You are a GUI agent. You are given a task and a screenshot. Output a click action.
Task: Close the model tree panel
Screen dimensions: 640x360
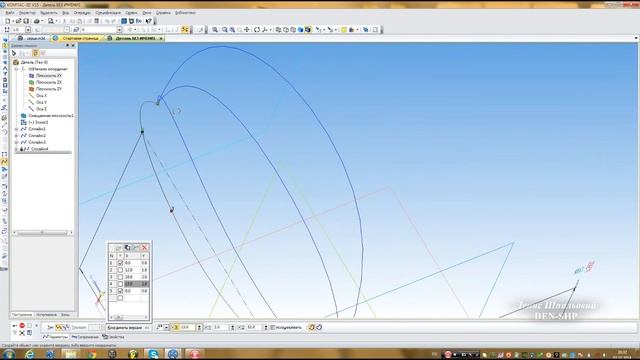click(x=73, y=46)
